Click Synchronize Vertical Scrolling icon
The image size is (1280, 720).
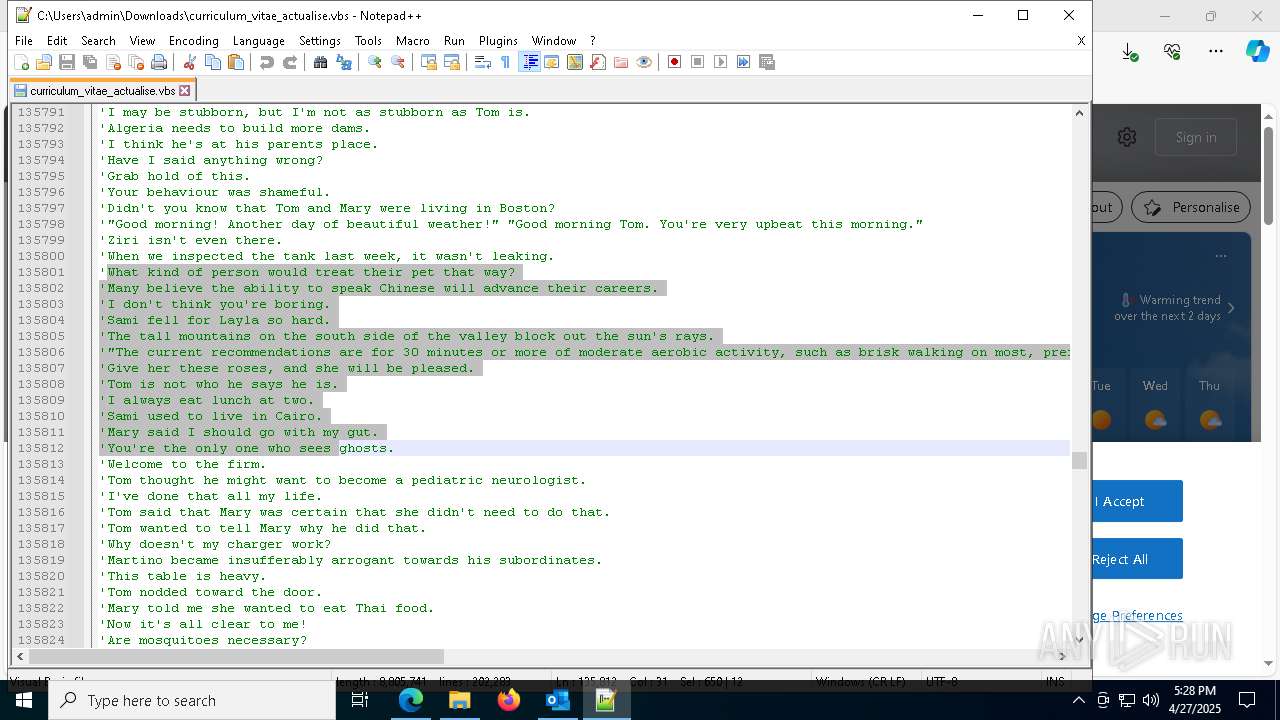[x=429, y=62]
